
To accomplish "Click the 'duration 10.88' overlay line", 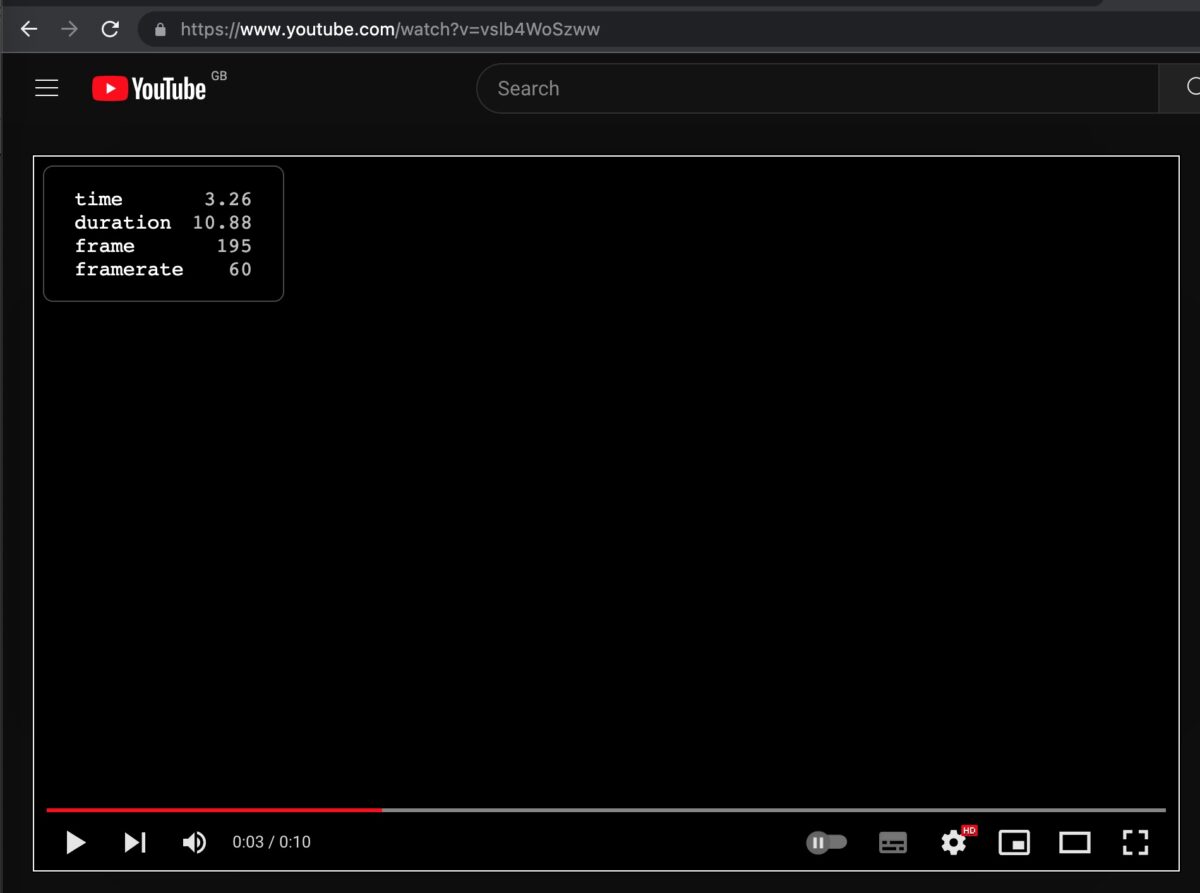I will click(x=163, y=222).
